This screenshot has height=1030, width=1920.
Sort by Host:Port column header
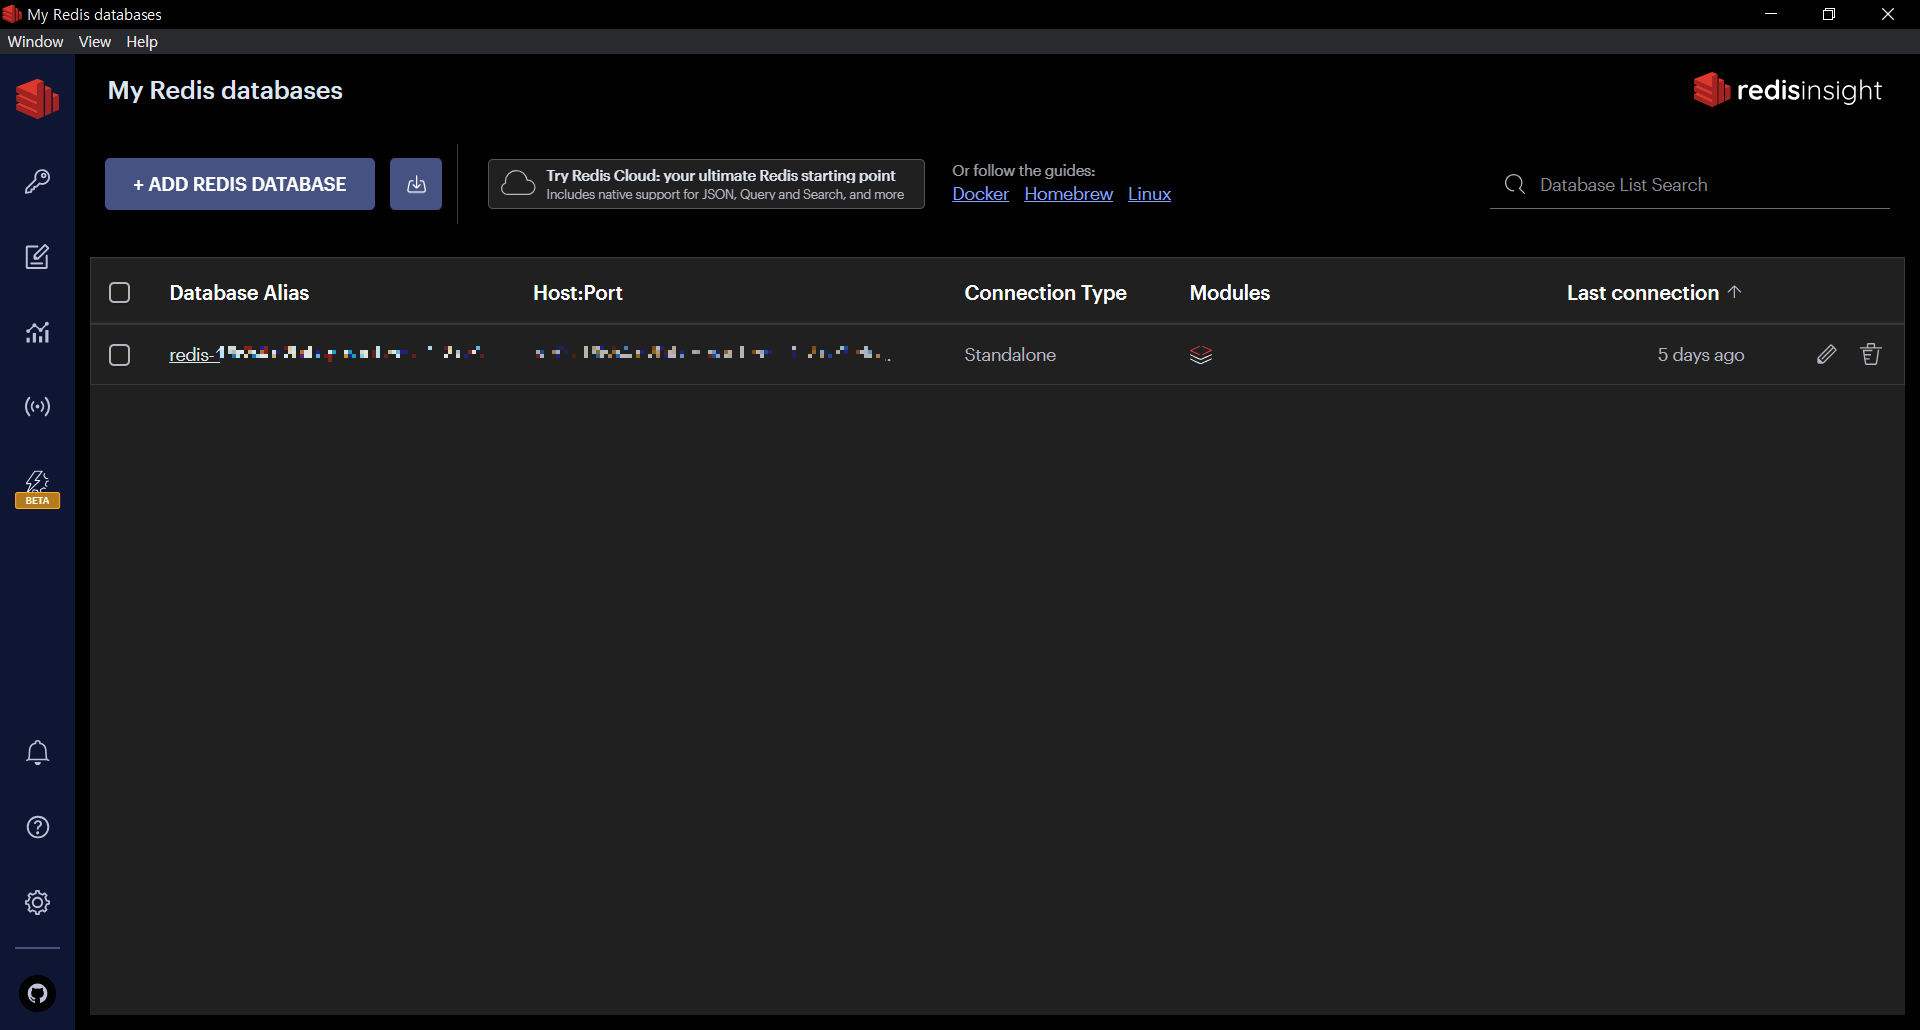coord(578,293)
